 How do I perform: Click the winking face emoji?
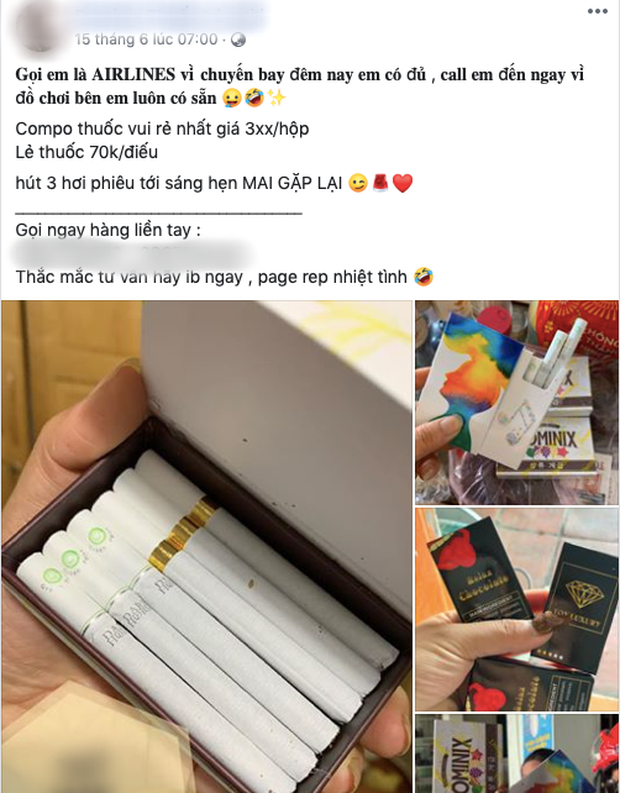[x=358, y=183]
